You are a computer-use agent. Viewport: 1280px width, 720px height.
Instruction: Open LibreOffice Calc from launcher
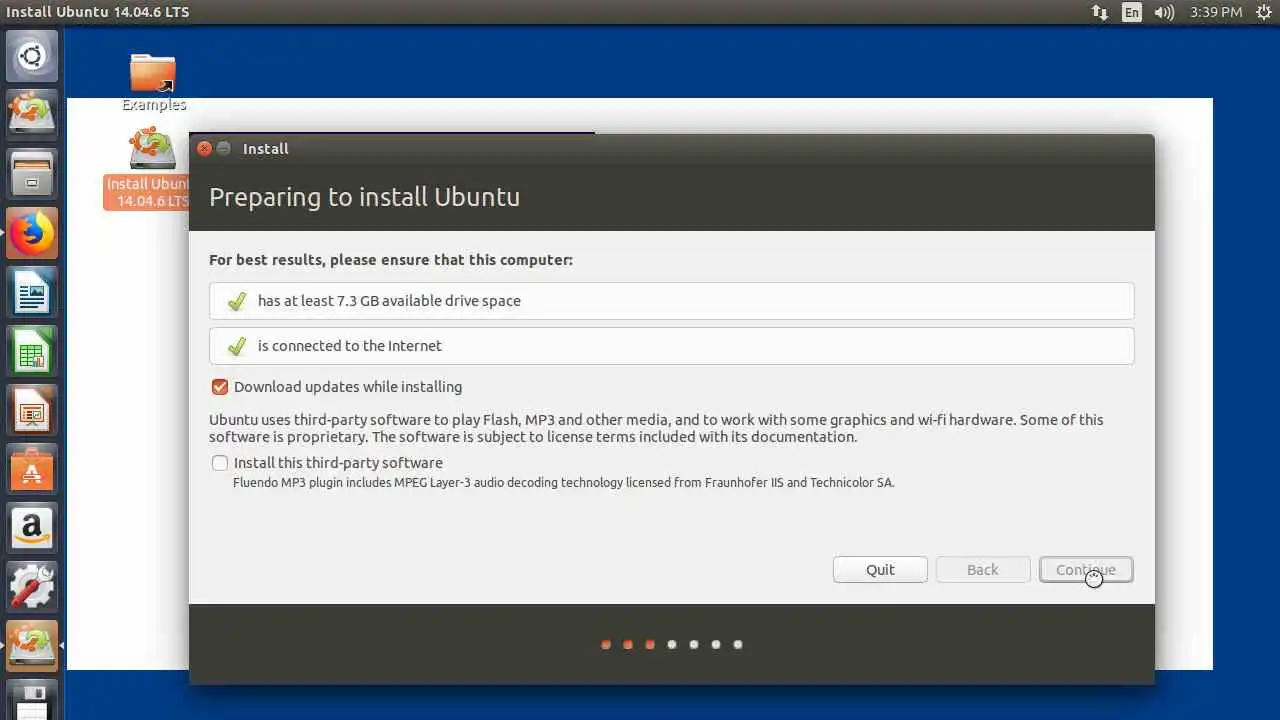click(32, 351)
